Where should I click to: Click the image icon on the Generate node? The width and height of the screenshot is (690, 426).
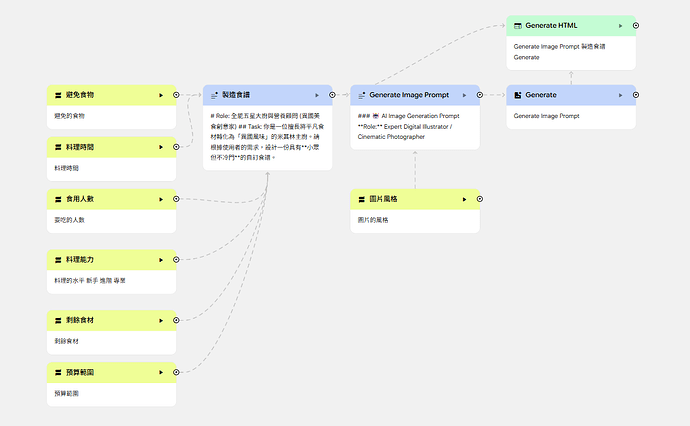tap(516, 95)
